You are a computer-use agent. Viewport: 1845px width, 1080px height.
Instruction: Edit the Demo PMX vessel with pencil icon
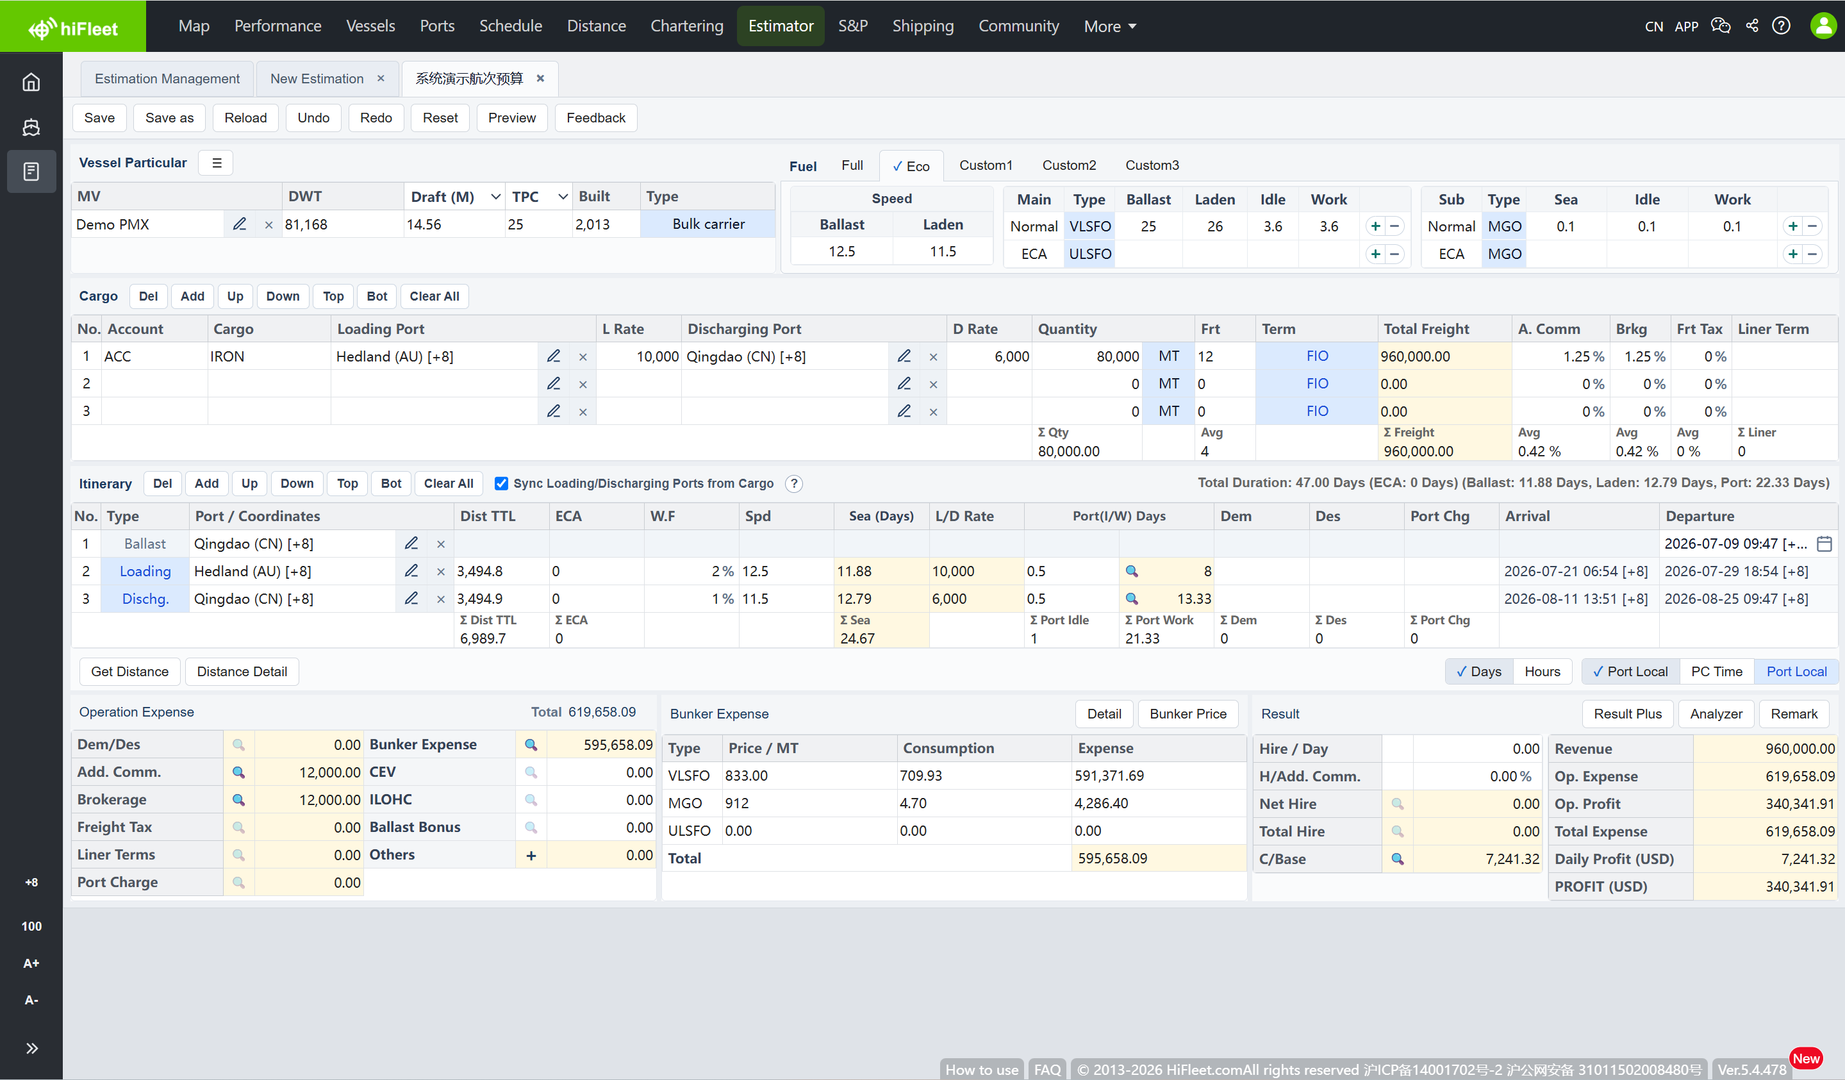pos(239,224)
